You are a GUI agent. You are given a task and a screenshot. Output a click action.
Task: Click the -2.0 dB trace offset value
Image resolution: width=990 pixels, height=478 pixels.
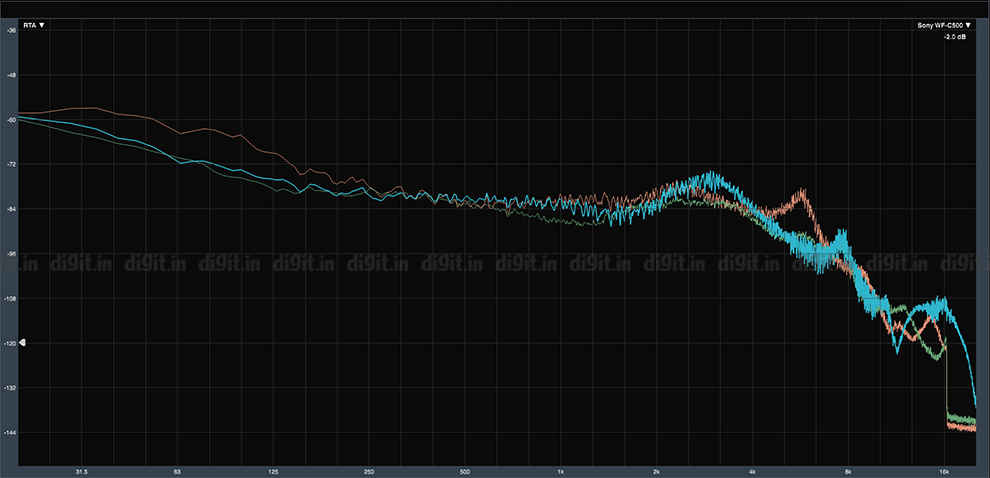[954, 37]
